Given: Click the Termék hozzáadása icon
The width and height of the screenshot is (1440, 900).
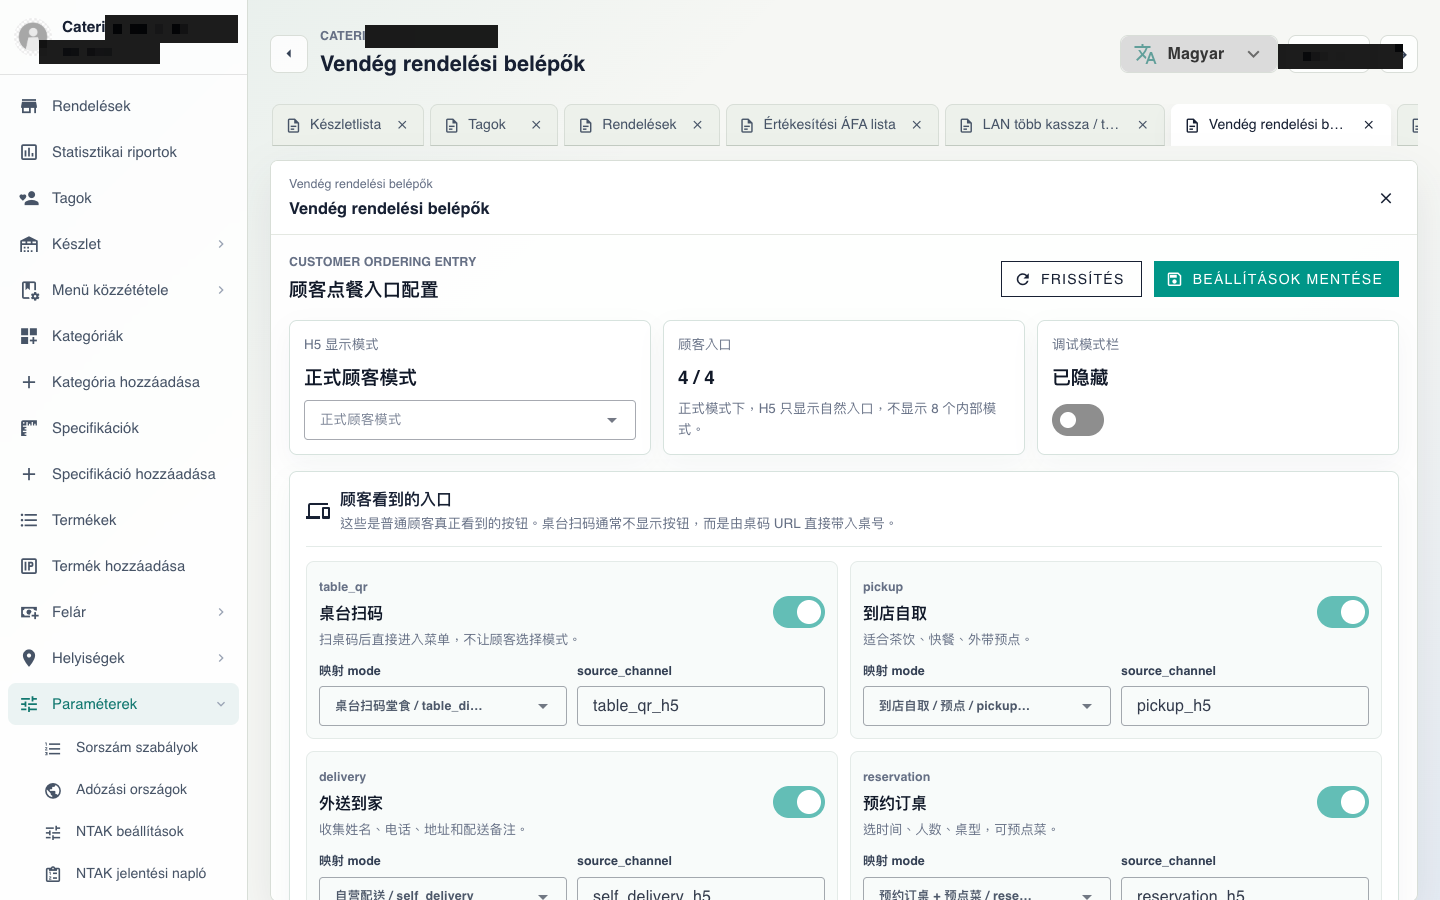Looking at the screenshot, I should point(29,566).
